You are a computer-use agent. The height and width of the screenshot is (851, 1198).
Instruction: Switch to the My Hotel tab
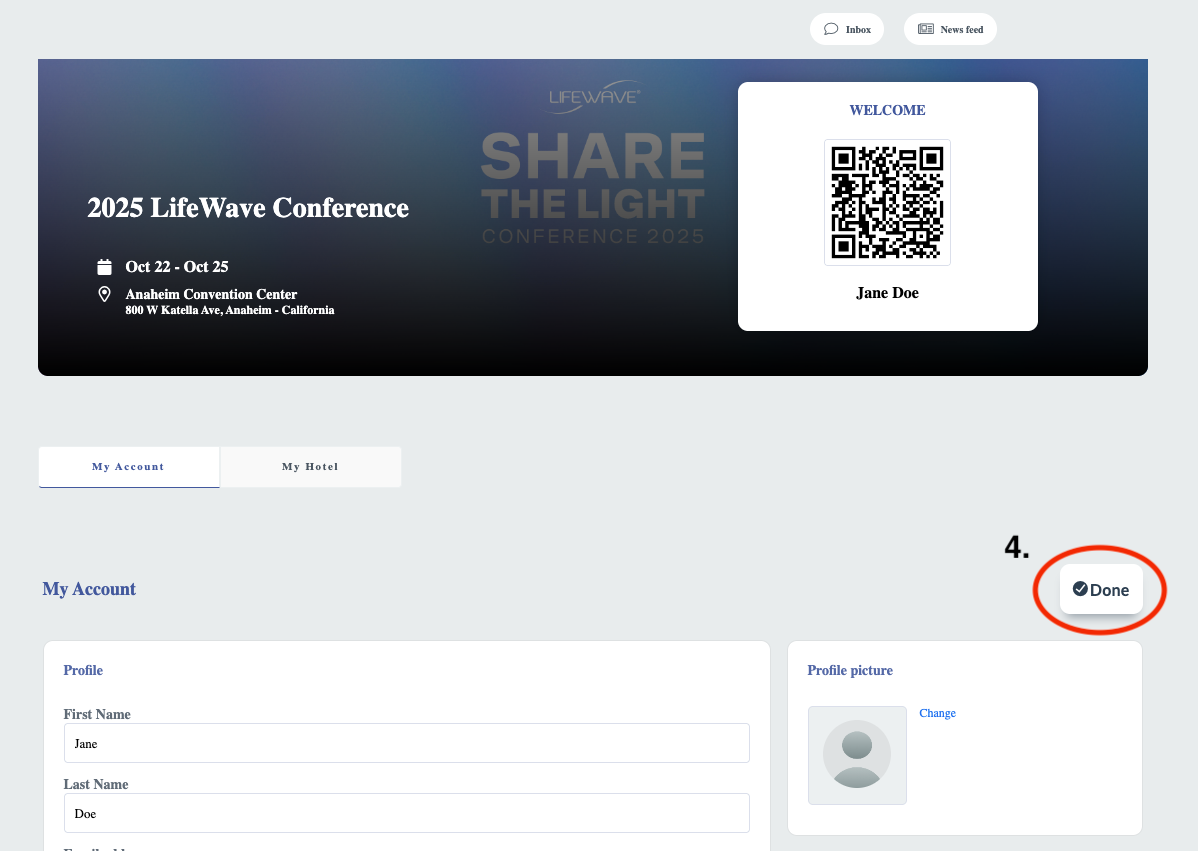[x=310, y=467]
